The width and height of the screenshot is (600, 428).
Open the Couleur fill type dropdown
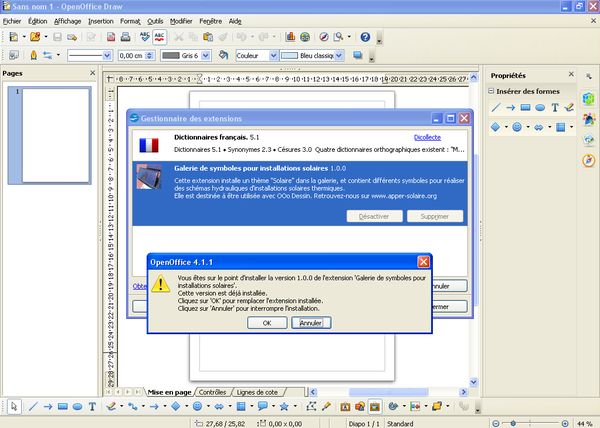(273, 56)
